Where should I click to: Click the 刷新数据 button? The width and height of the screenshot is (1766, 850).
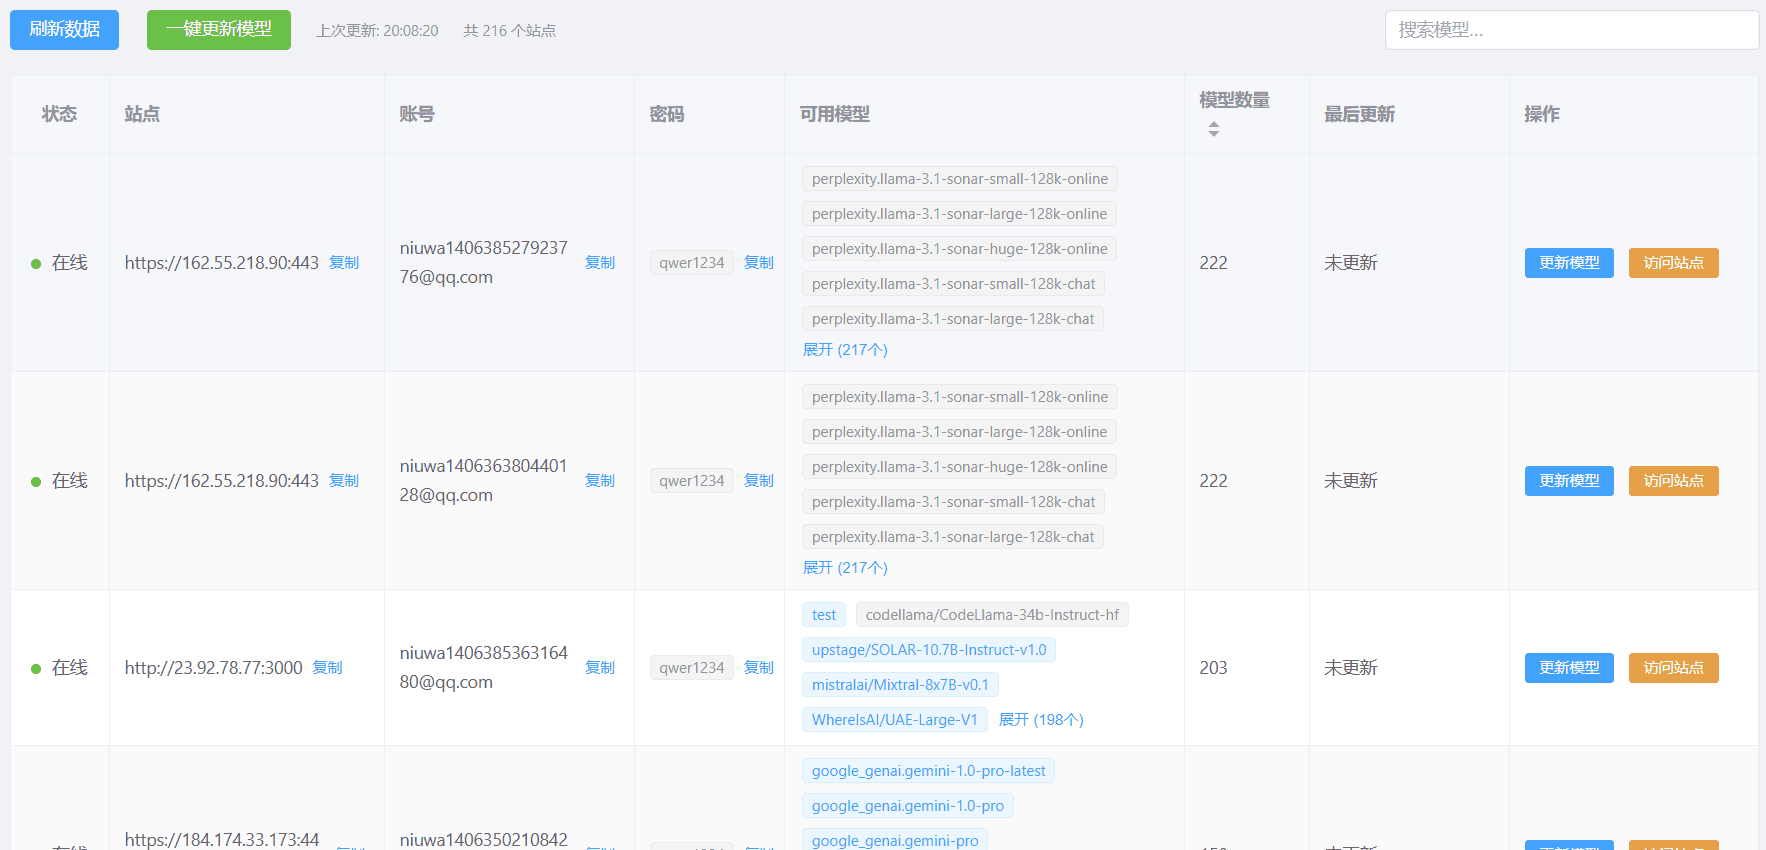[64, 30]
